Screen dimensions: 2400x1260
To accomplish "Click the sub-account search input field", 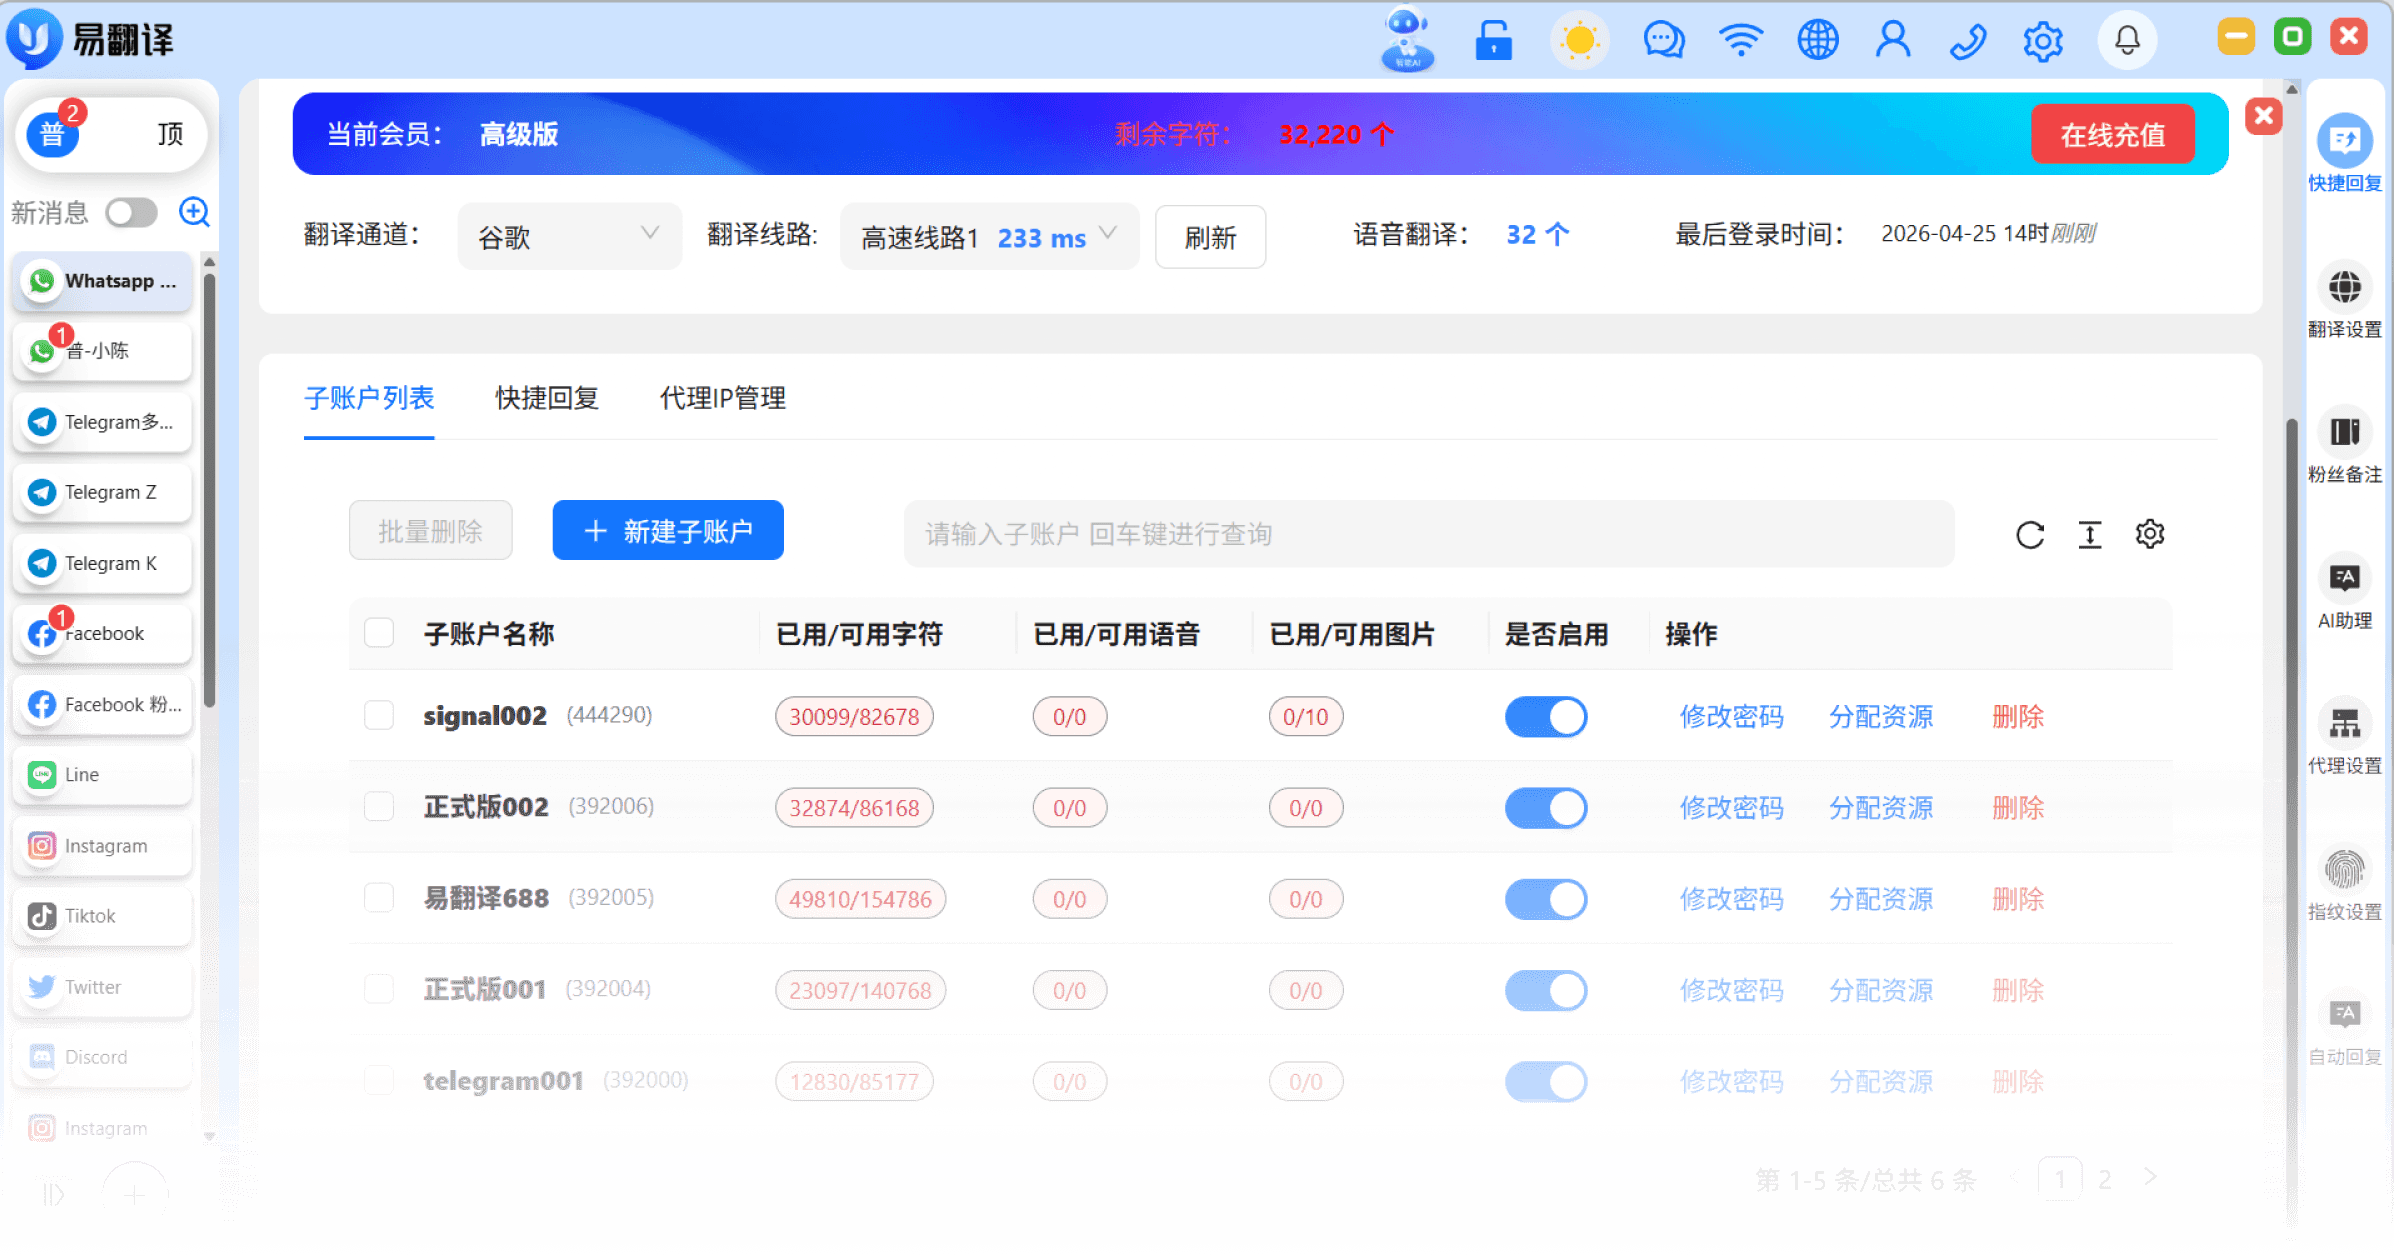I will [1428, 535].
